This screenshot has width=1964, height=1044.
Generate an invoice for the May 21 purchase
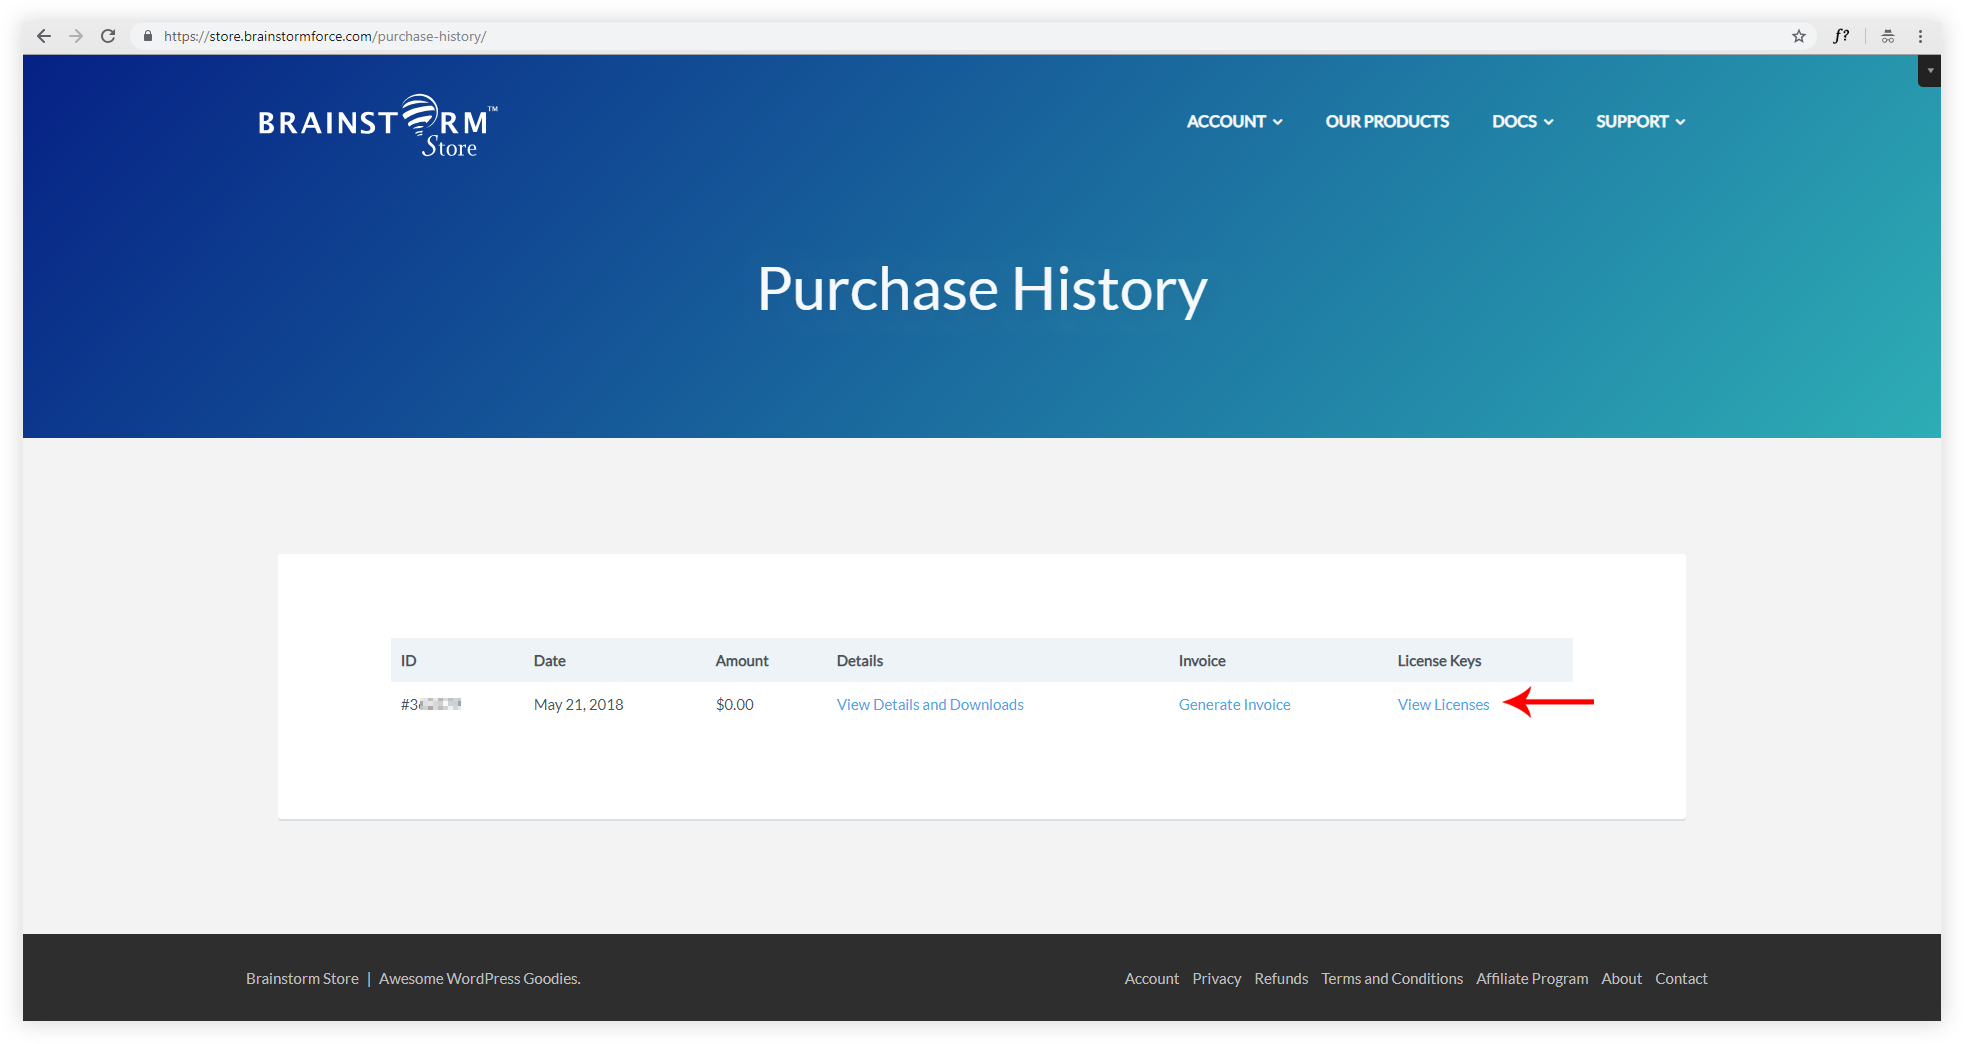1233,704
